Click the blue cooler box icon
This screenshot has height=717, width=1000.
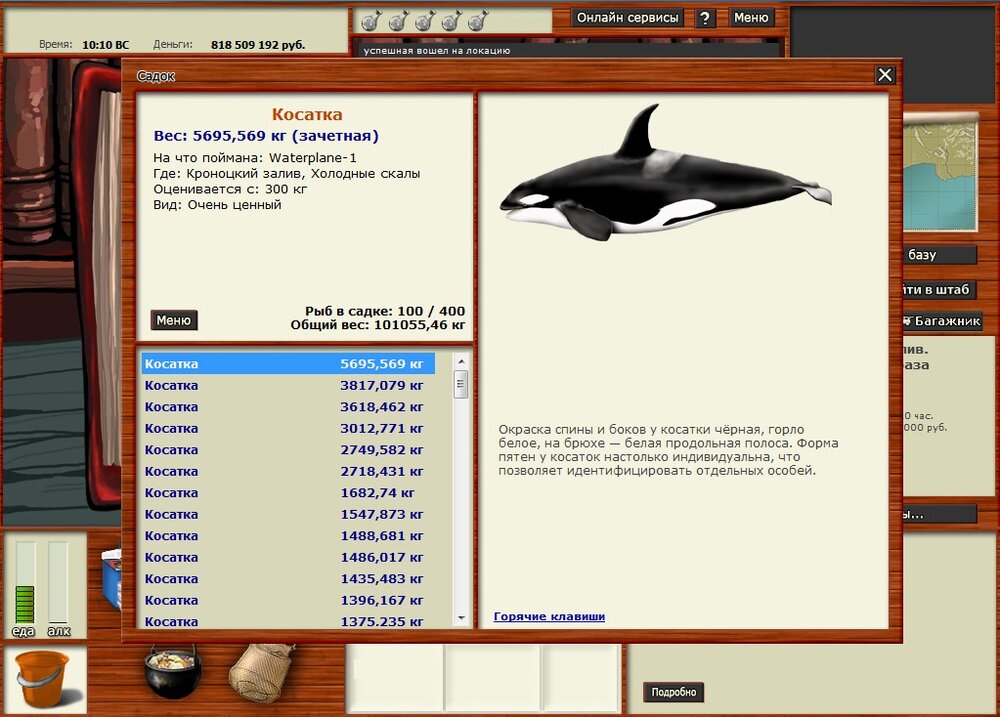(x=110, y=581)
